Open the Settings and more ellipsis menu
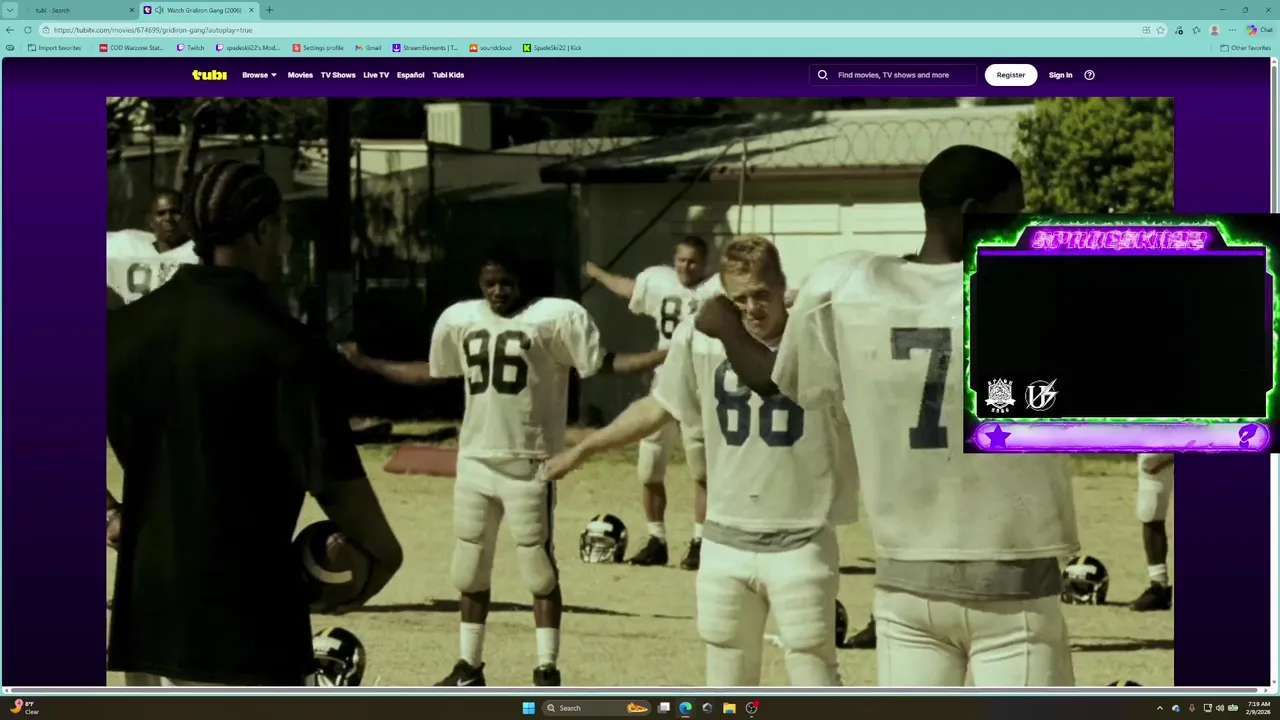1280x720 pixels. click(x=1232, y=30)
